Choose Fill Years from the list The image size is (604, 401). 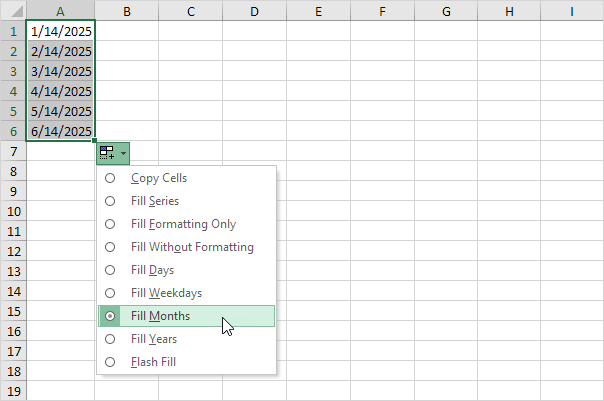[154, 339]
